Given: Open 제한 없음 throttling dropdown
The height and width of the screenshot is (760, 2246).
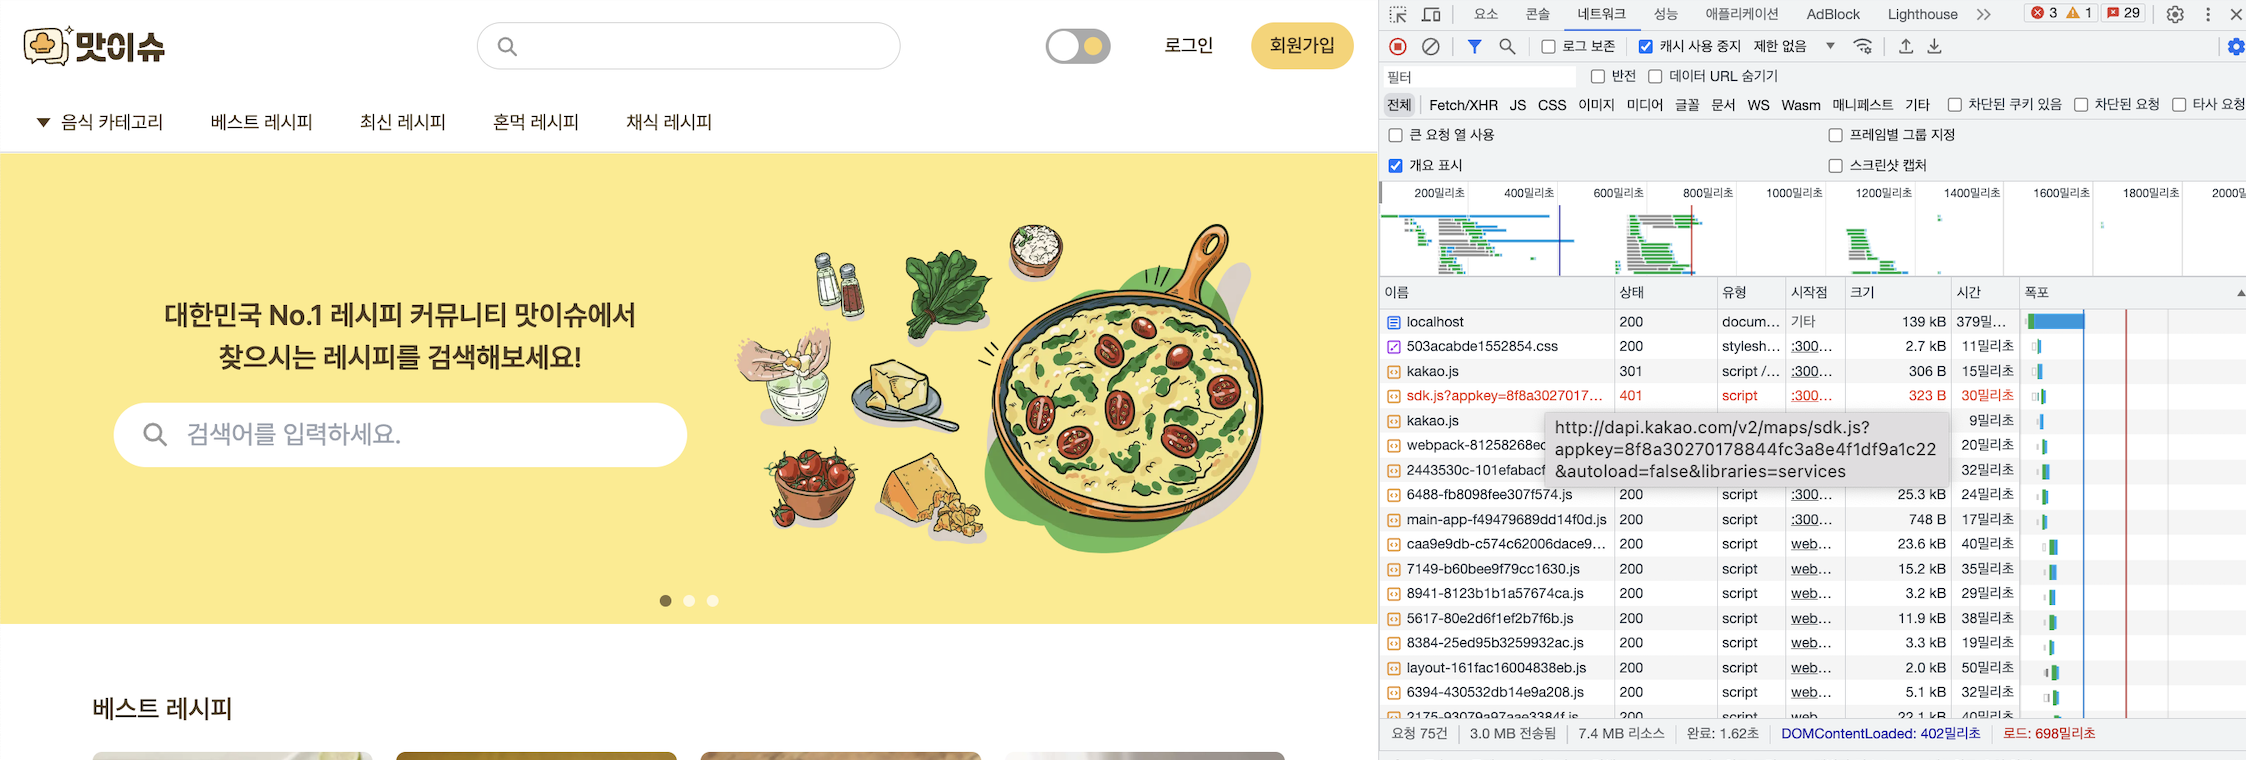Looking at the screenshot, I should point(1794,46).
